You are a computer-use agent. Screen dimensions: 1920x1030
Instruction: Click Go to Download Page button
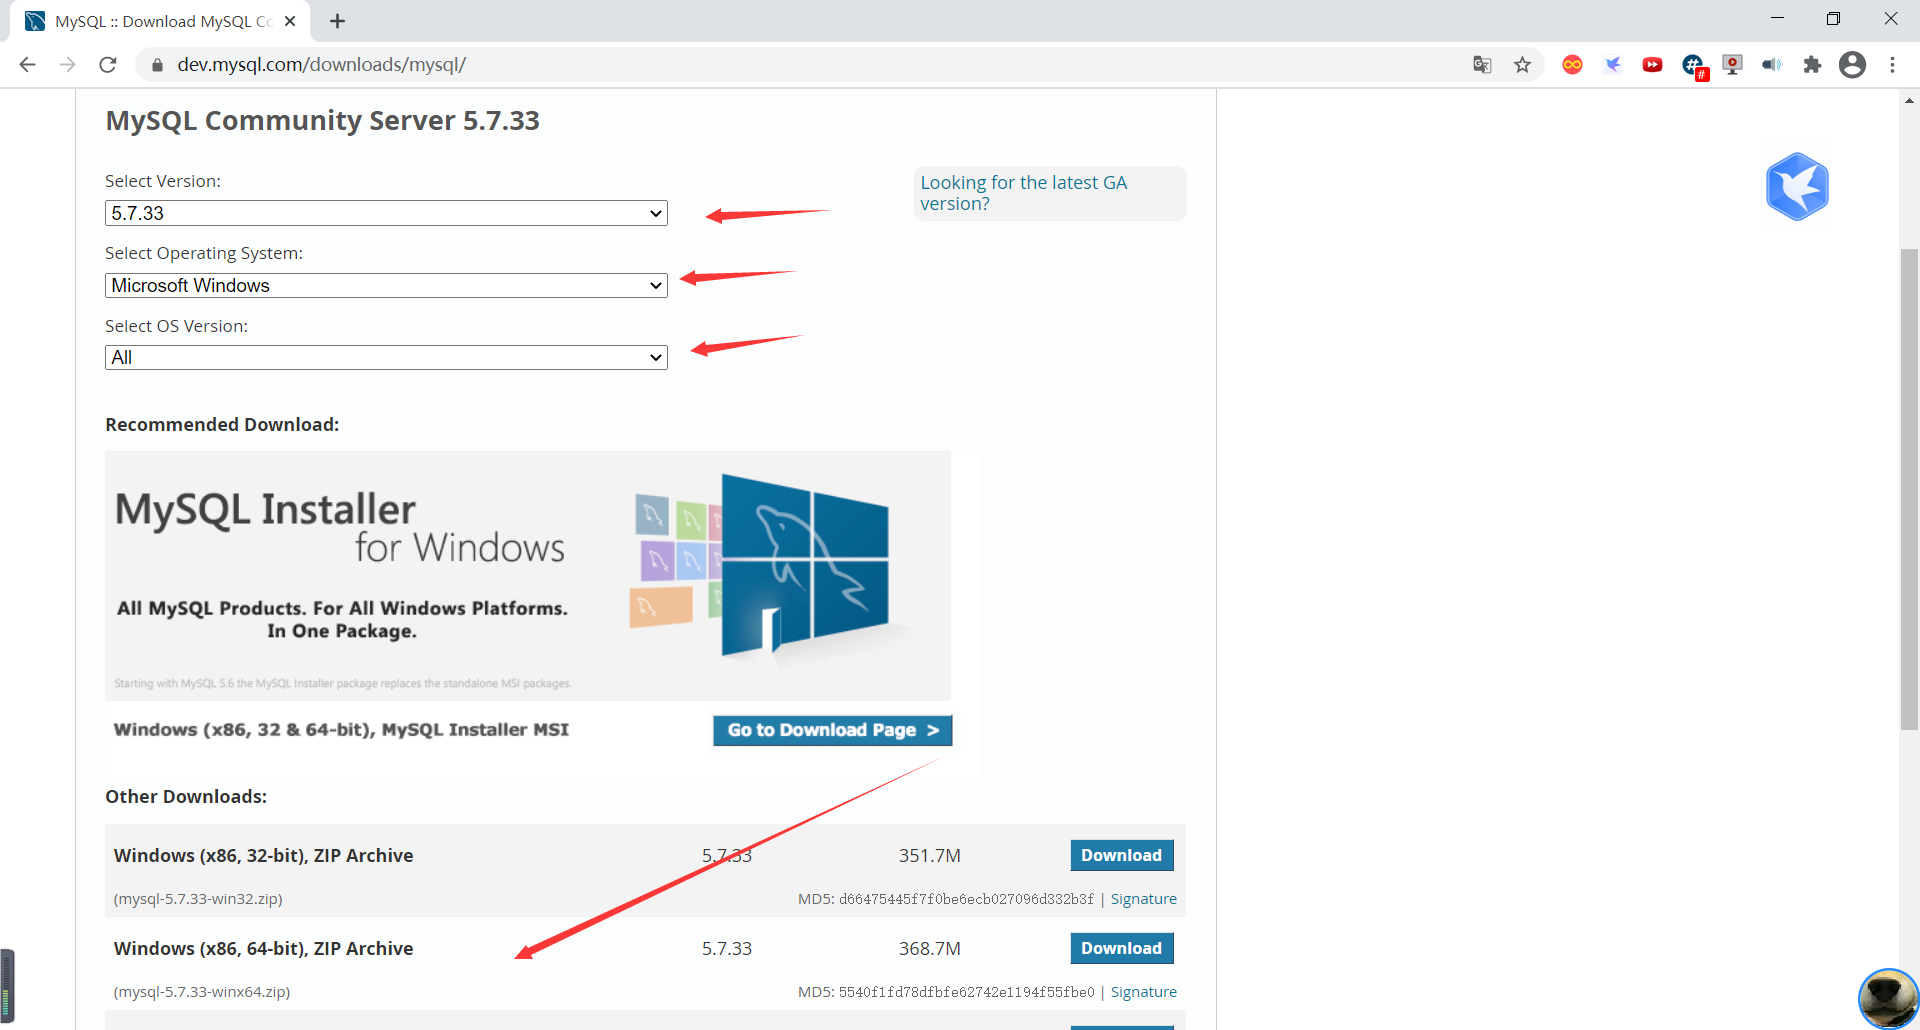click(832, 730)
